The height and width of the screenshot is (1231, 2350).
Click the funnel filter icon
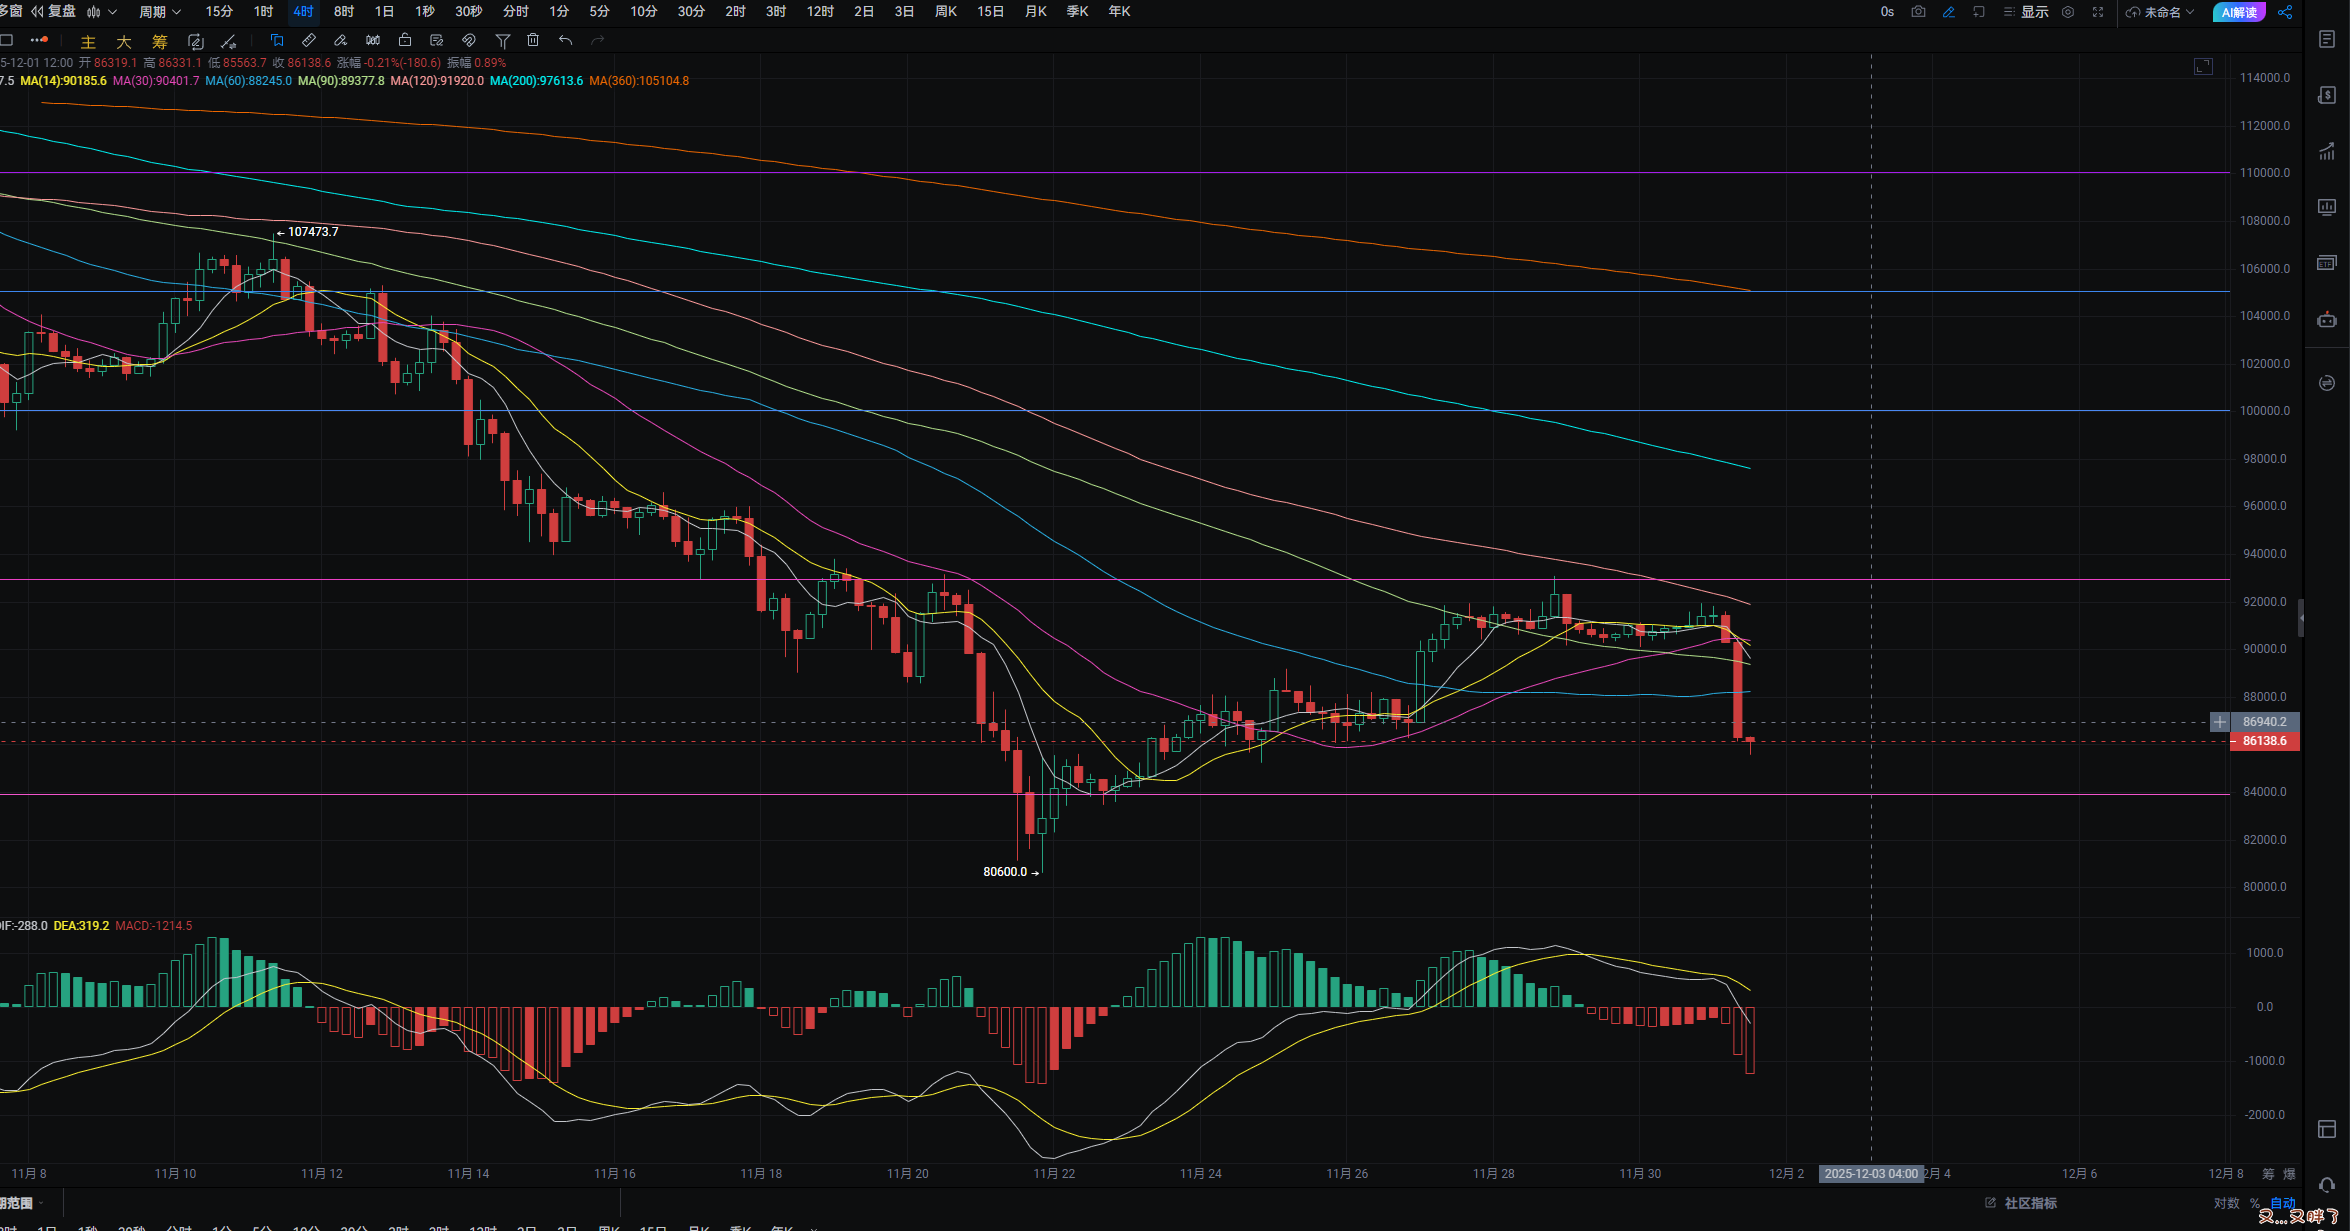(503, 41)
